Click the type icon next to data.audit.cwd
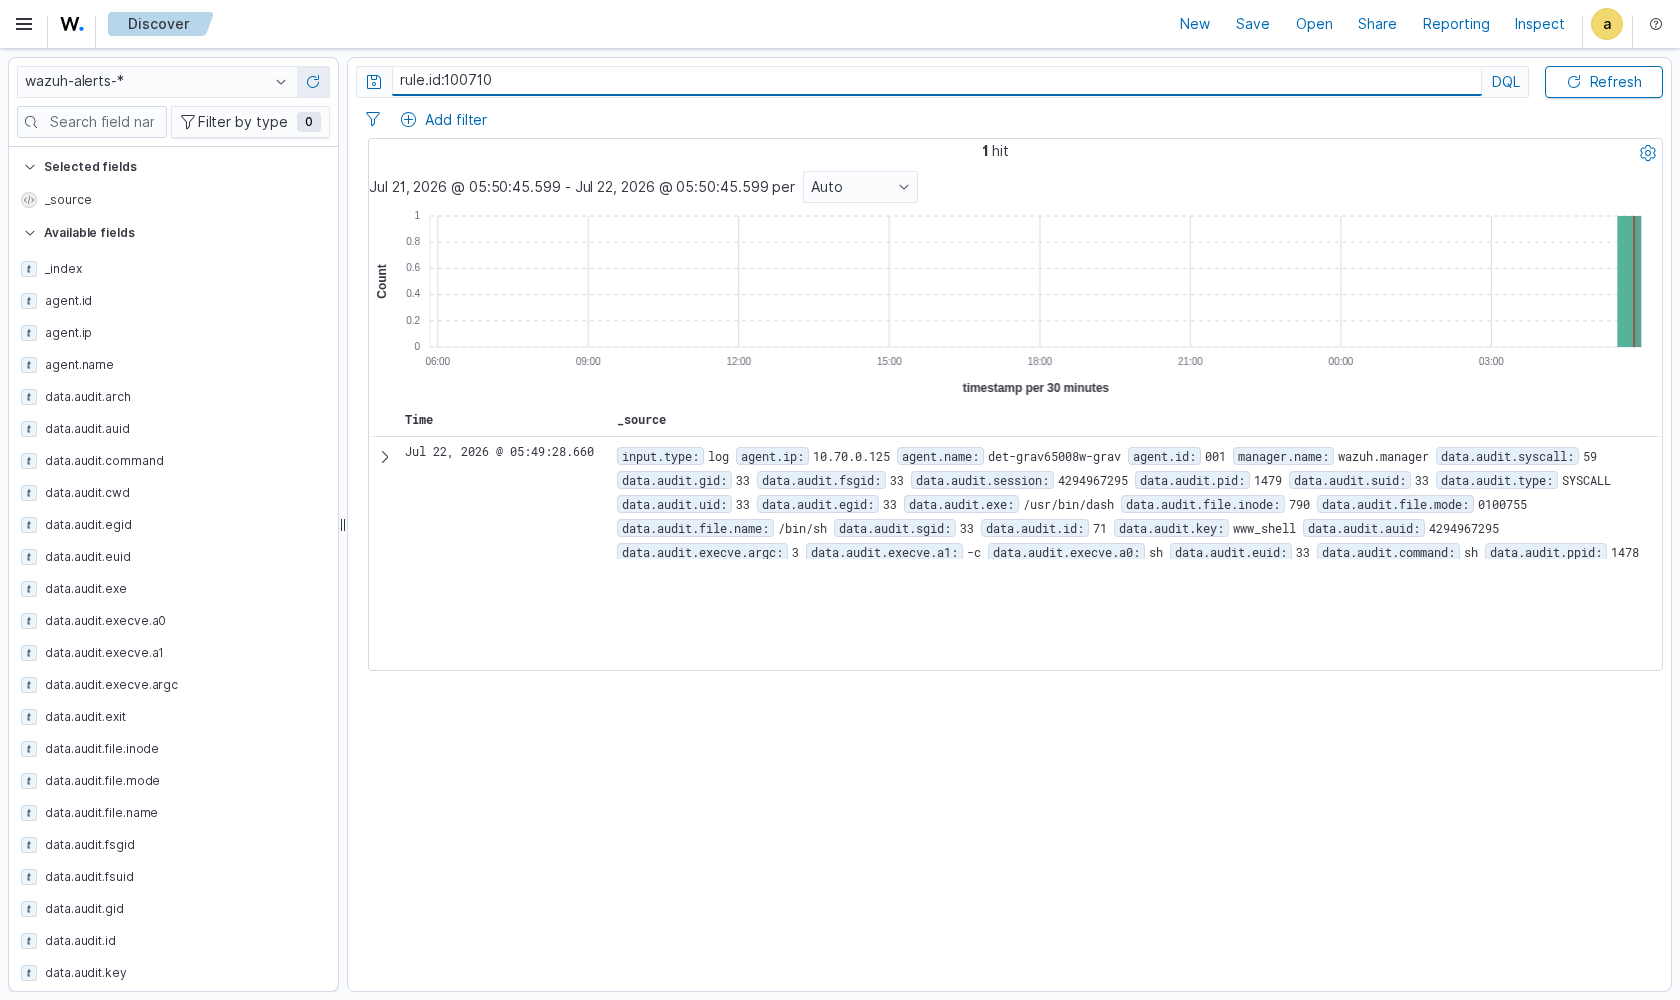 29,493
